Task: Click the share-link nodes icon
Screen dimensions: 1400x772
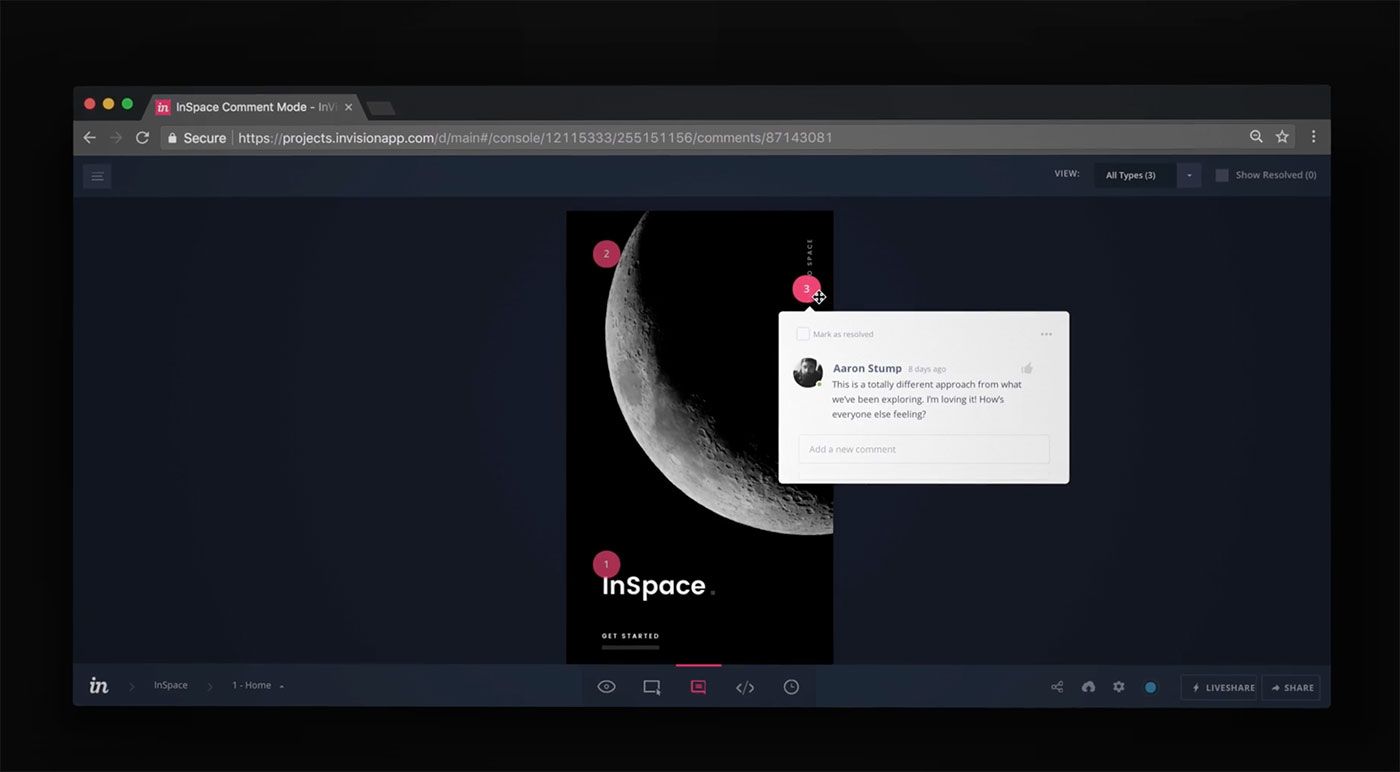Action: pyautogui.click(x=1057, y=687)
